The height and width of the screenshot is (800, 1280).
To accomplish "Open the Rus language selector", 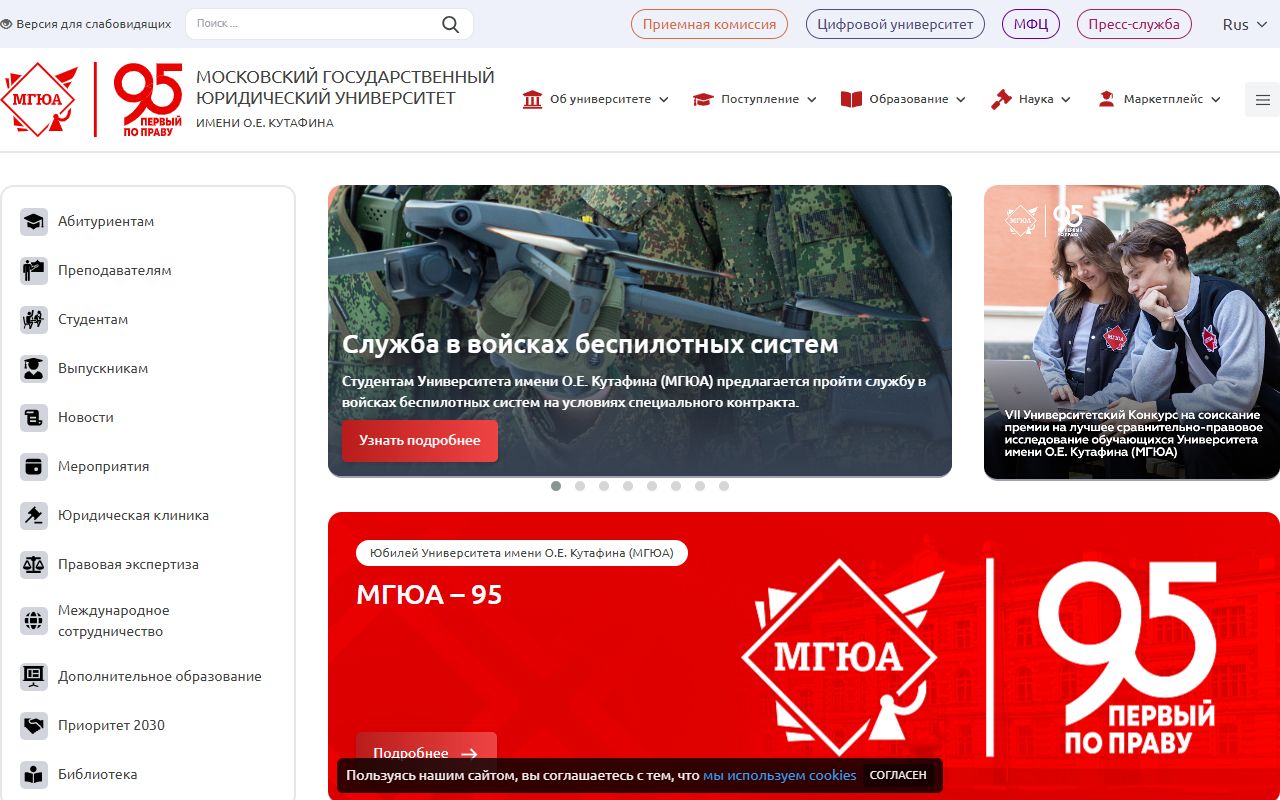I will pyautogui.click(x=1243, y=24).
